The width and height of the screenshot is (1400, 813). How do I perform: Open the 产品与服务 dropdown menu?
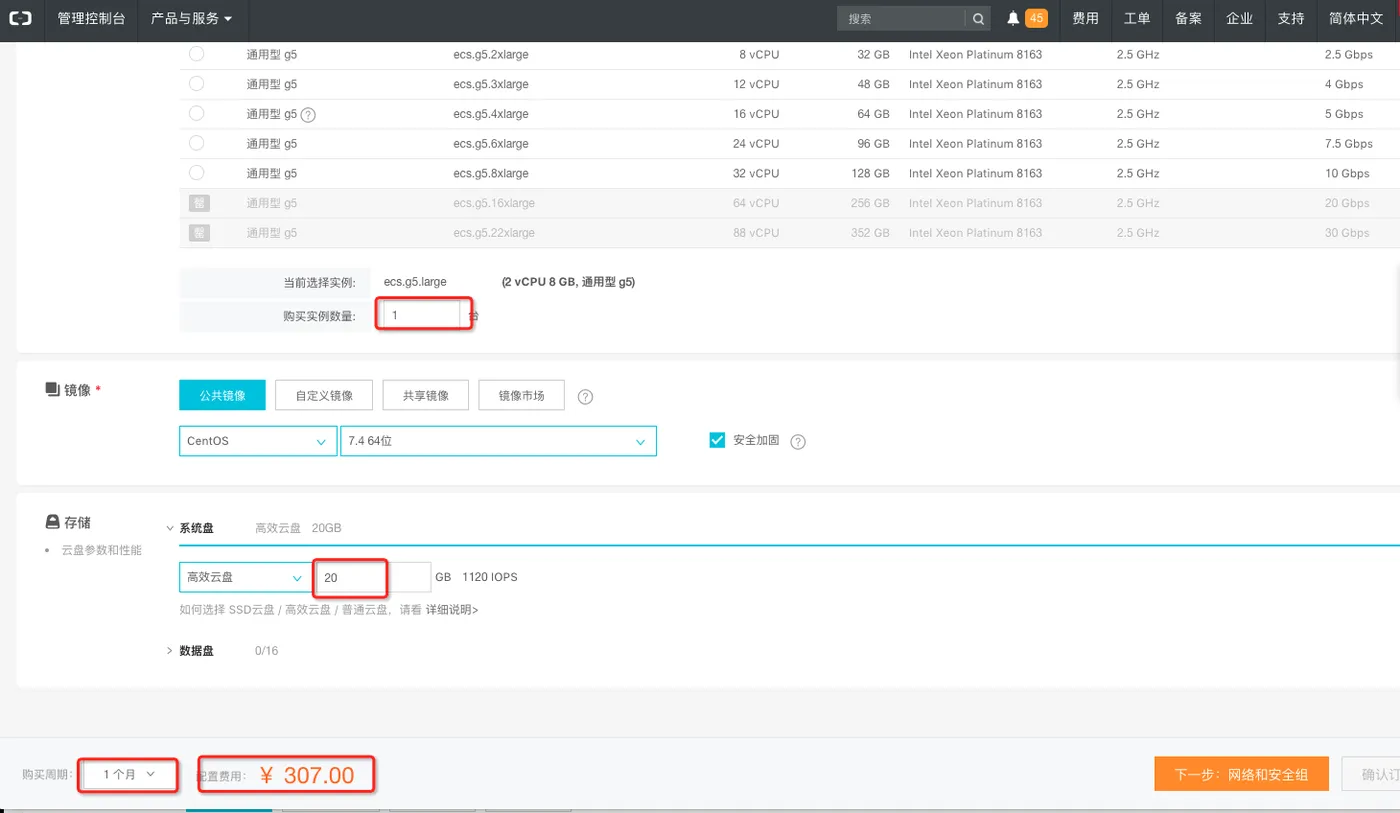(x=191, y=19)
